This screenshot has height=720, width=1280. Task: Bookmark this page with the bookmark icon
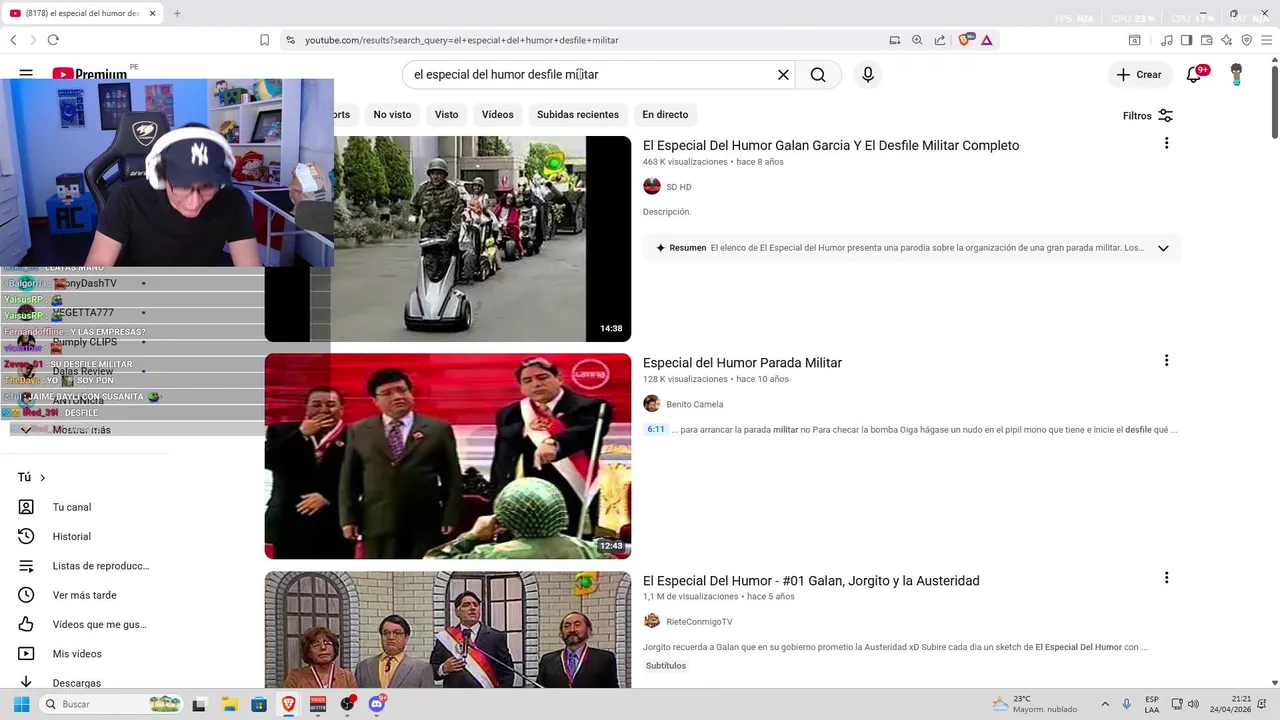point(264,40)
